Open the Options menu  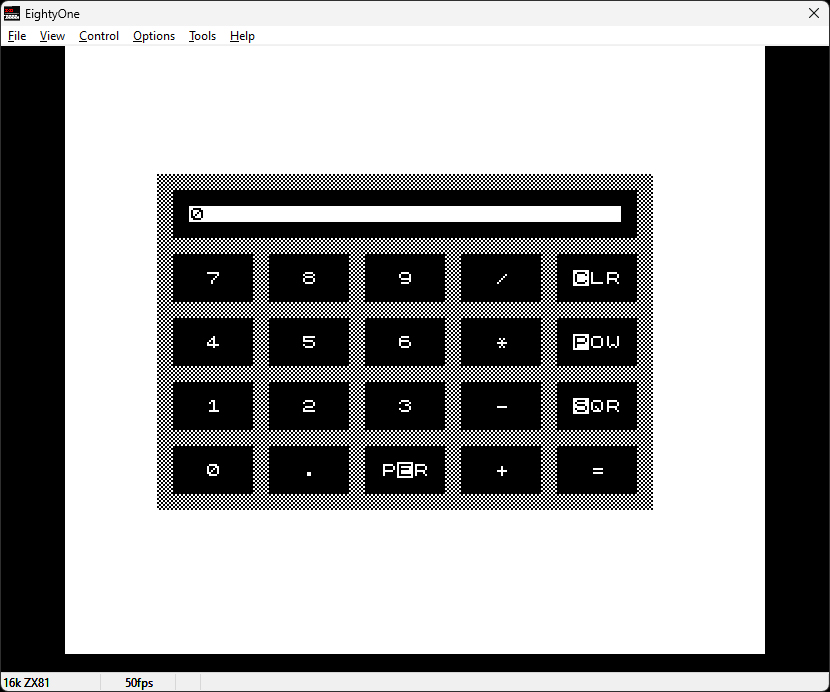tap(153, 35)
